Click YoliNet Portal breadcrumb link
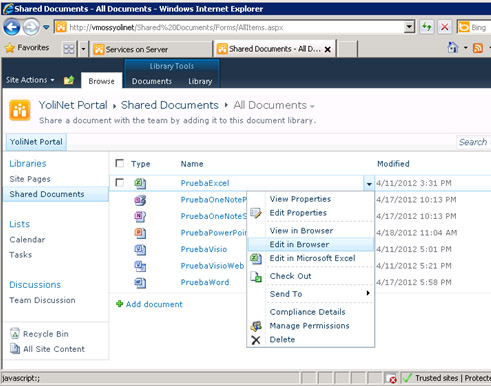Image resolution: width=491 pixels, height=386 pixels. pos(73,105)
